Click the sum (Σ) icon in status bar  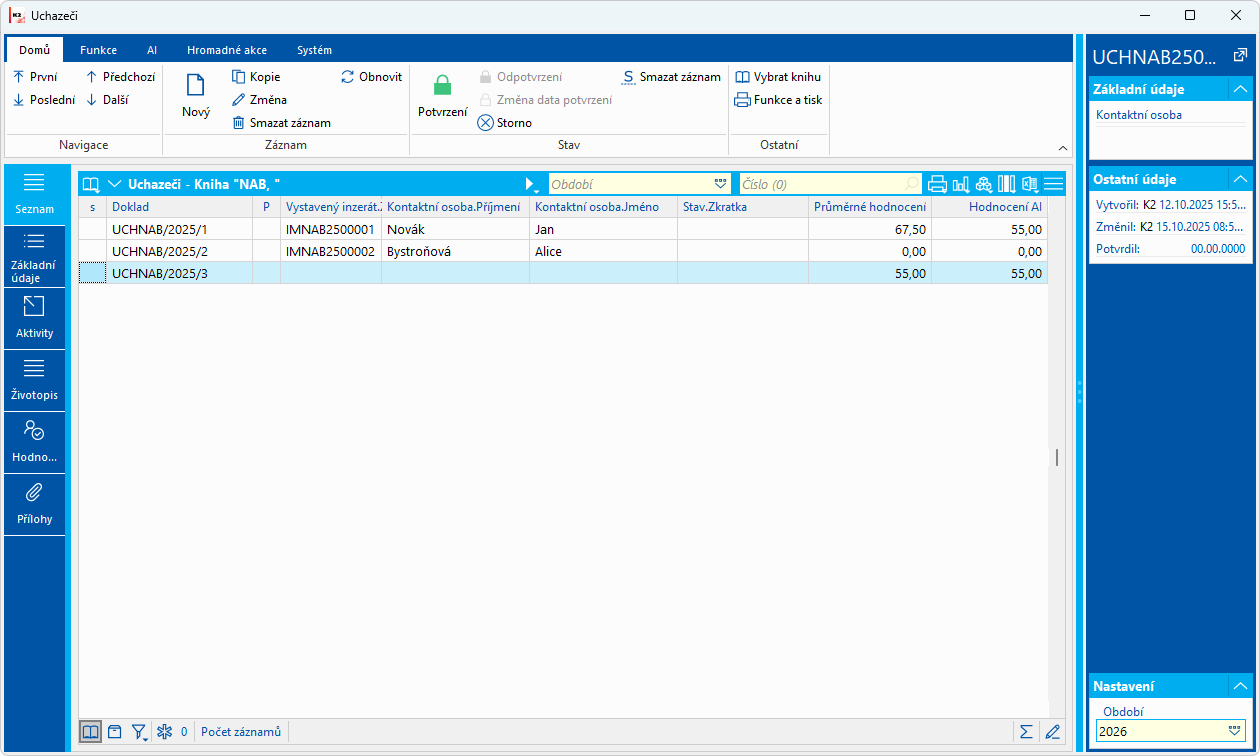(x=1026, y=732)
